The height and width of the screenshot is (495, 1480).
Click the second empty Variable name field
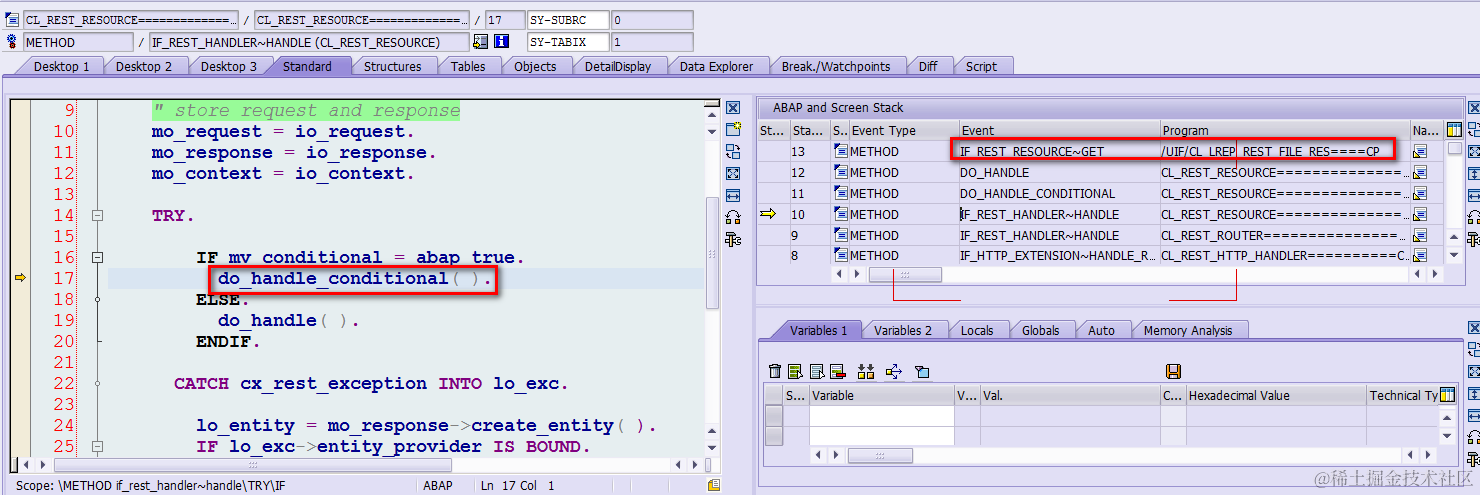tap(881, 436)
